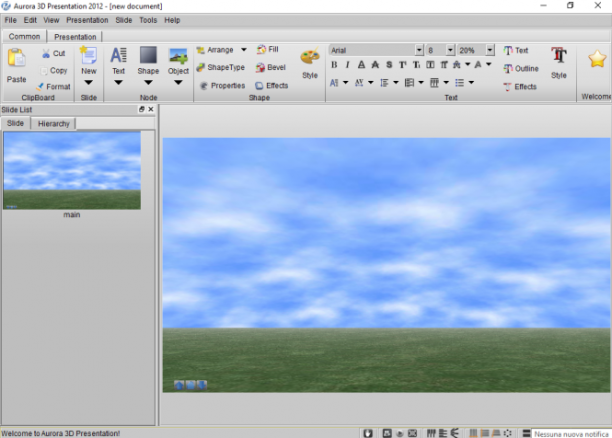The width and height of the screenshot is (612, 438).
Task: Expand the Object dropdown arrow
Action: [x=178, y=83]
